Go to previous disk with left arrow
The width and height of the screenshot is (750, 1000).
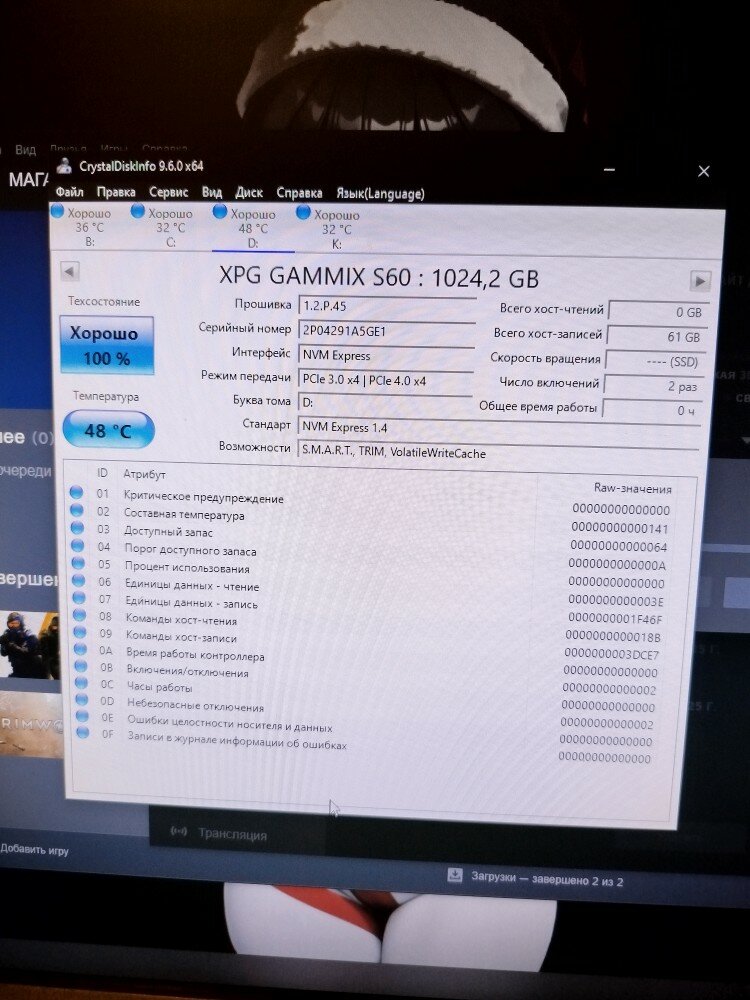coord(70,271)
